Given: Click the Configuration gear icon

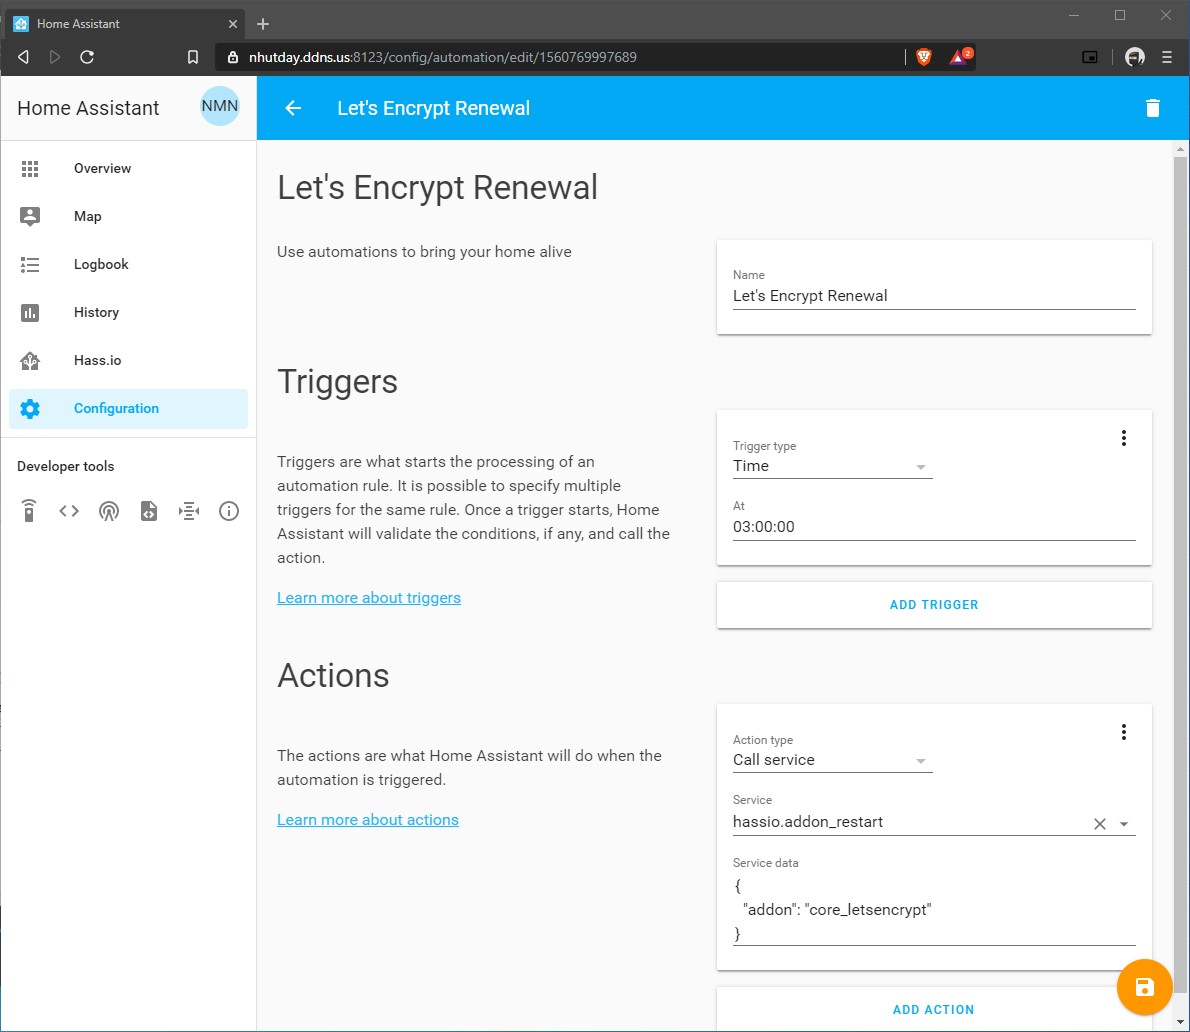Looking at the screenshot, I should tap(30, 408).
